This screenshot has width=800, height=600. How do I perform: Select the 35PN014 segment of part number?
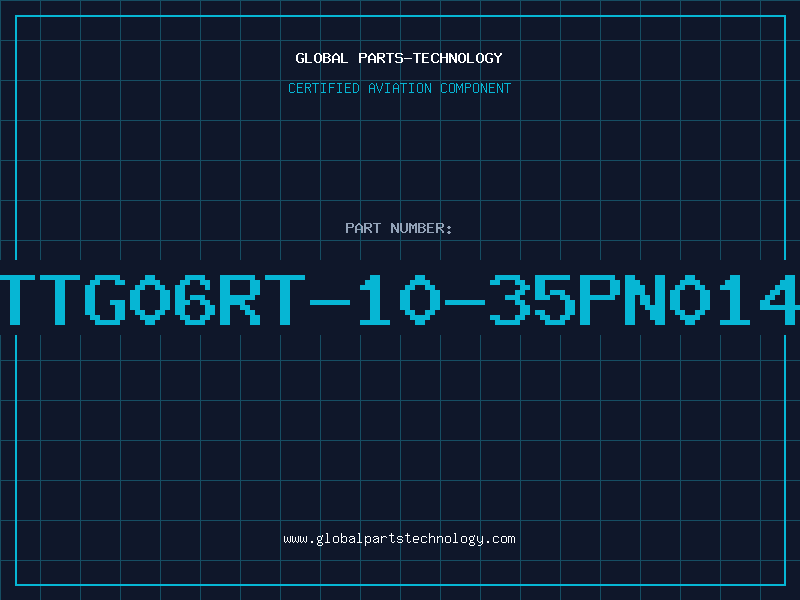tap(645, 299)
